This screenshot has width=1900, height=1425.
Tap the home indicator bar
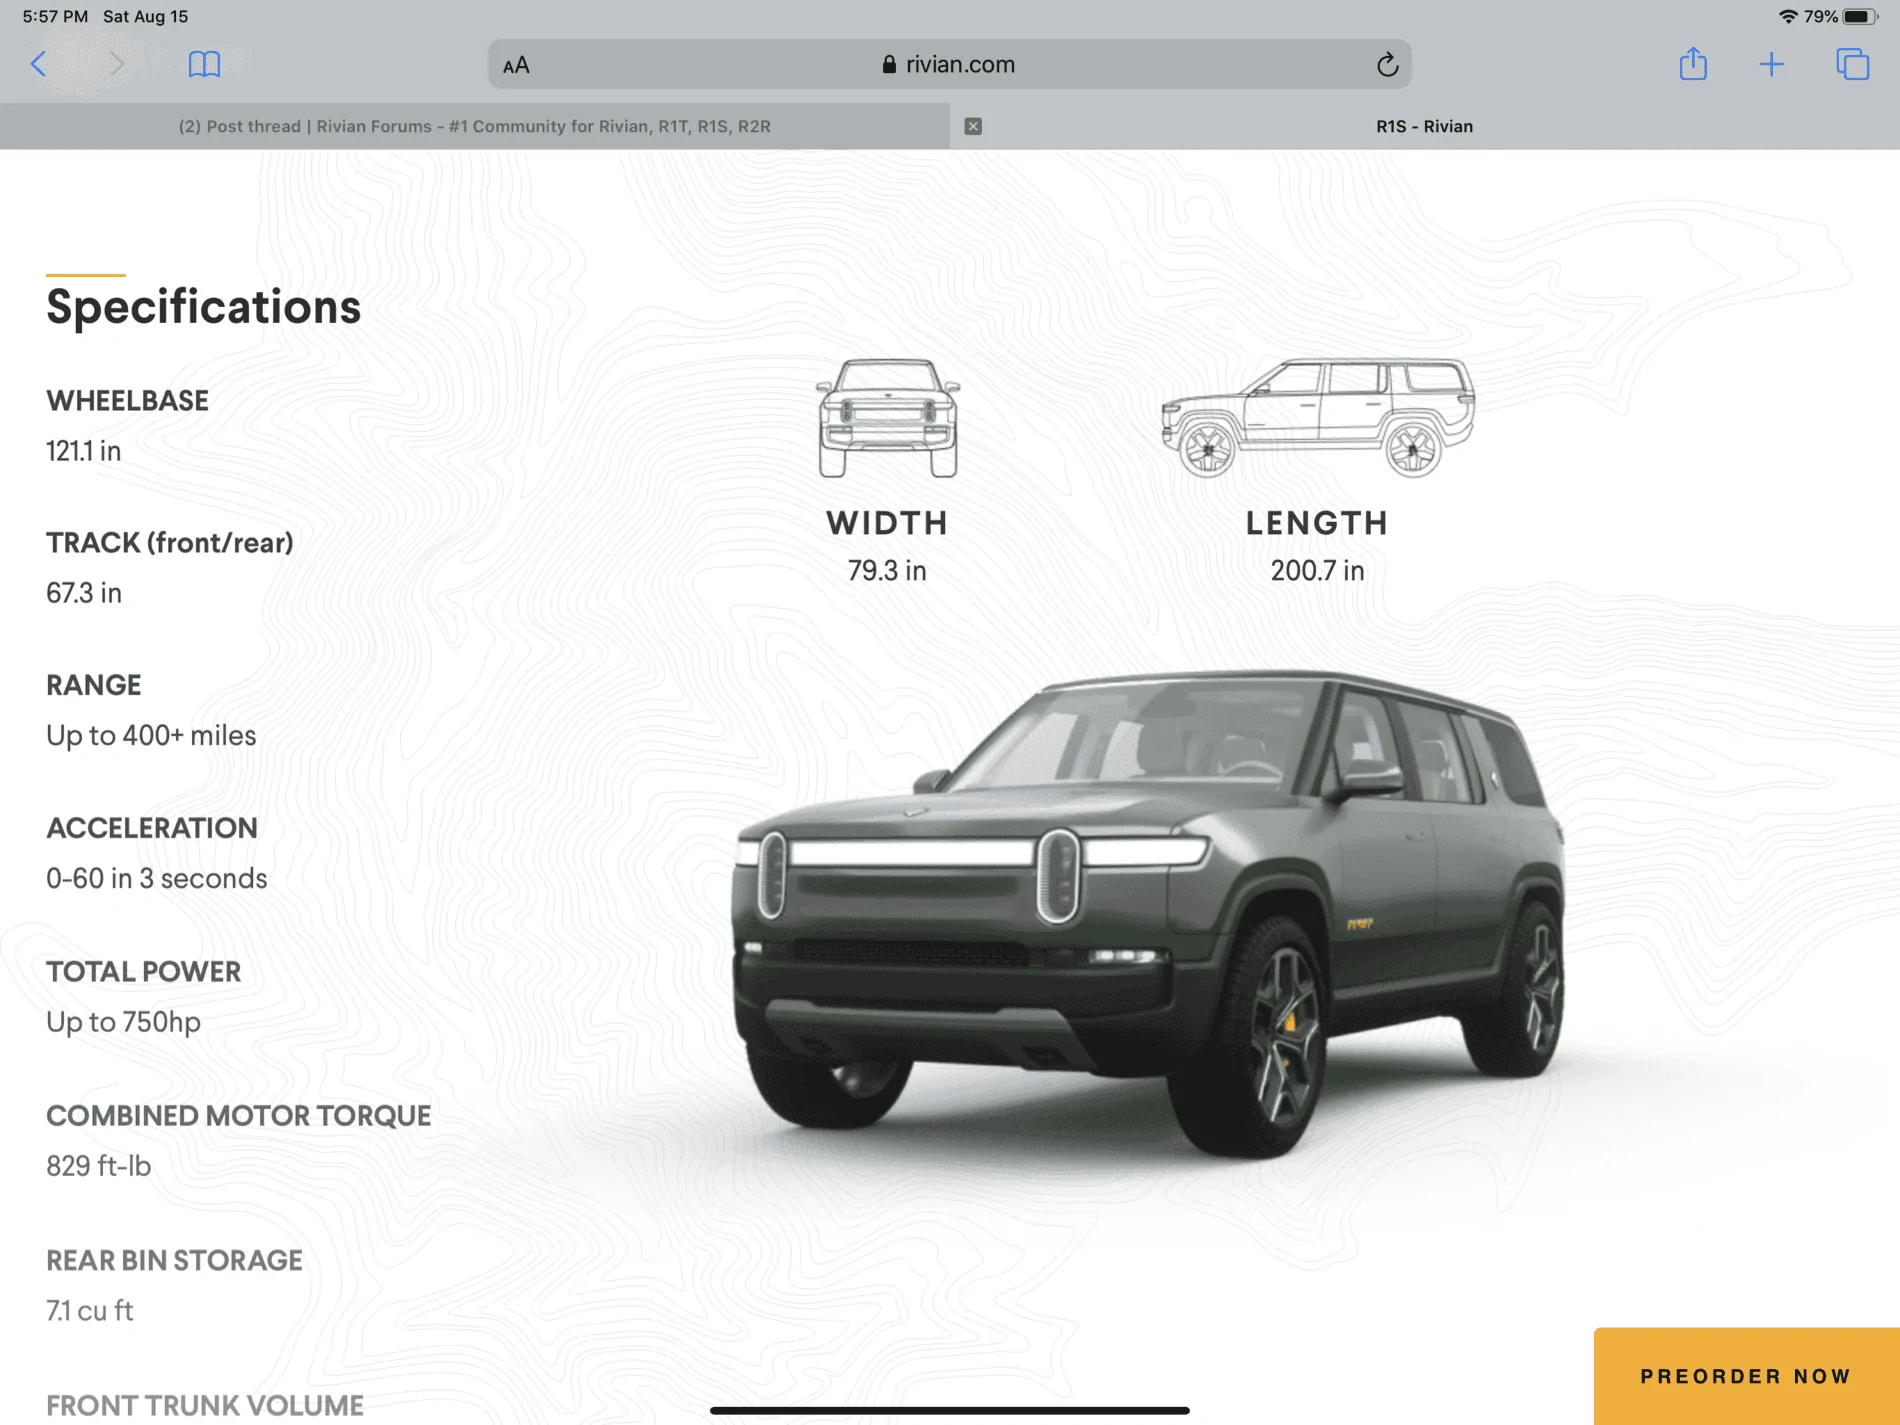(x=949, y=1410)
